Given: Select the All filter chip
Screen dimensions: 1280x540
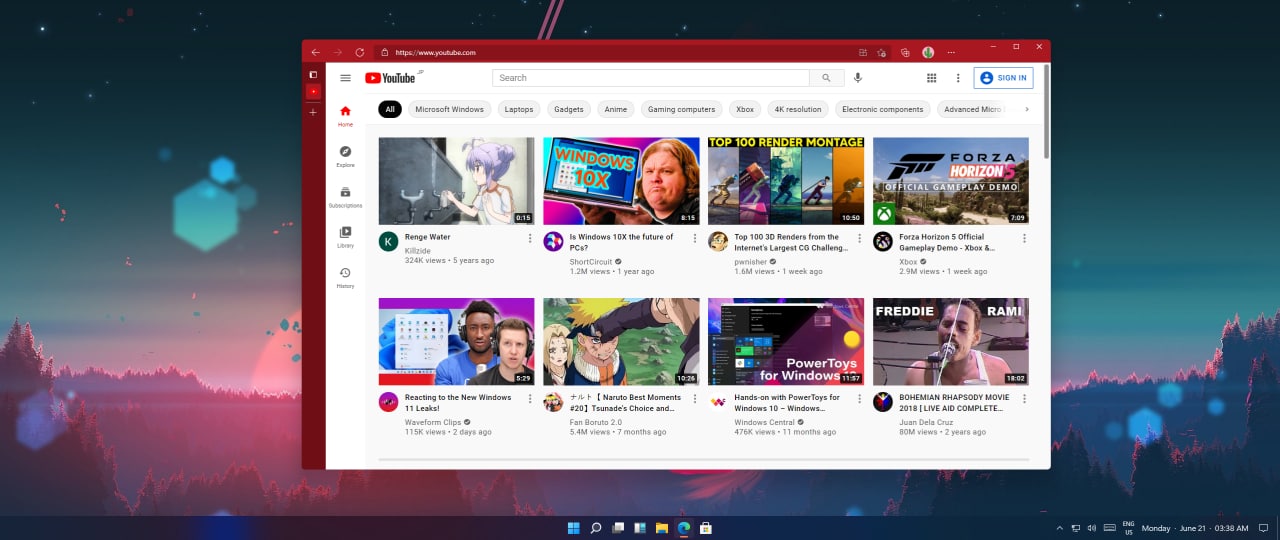Looking at the screenshot, I should click(x=390, y=109).
